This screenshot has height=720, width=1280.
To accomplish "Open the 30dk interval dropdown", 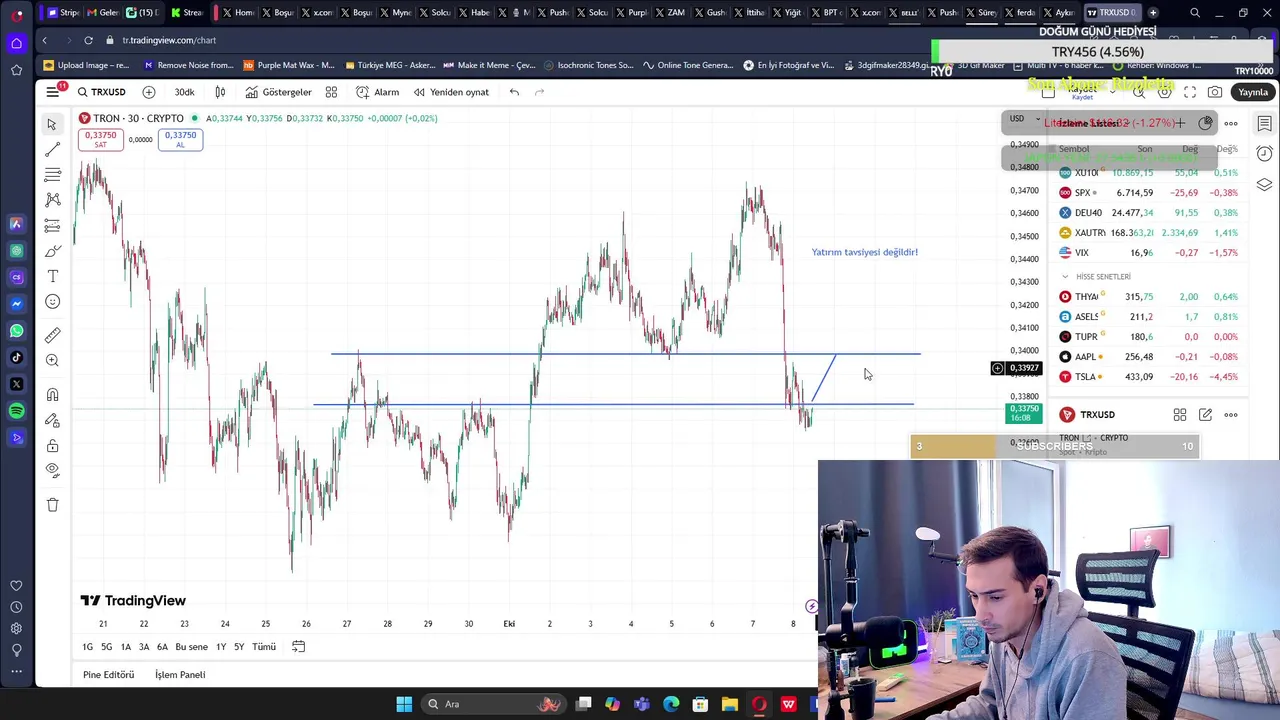I will coord(185,92).
